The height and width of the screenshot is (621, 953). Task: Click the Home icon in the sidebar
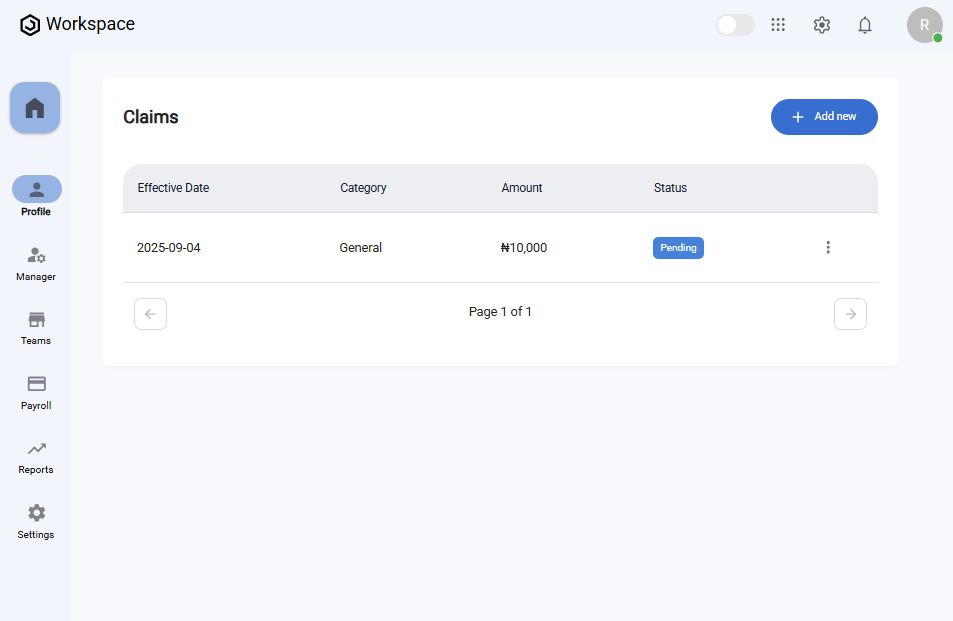(x=35, y=108)
